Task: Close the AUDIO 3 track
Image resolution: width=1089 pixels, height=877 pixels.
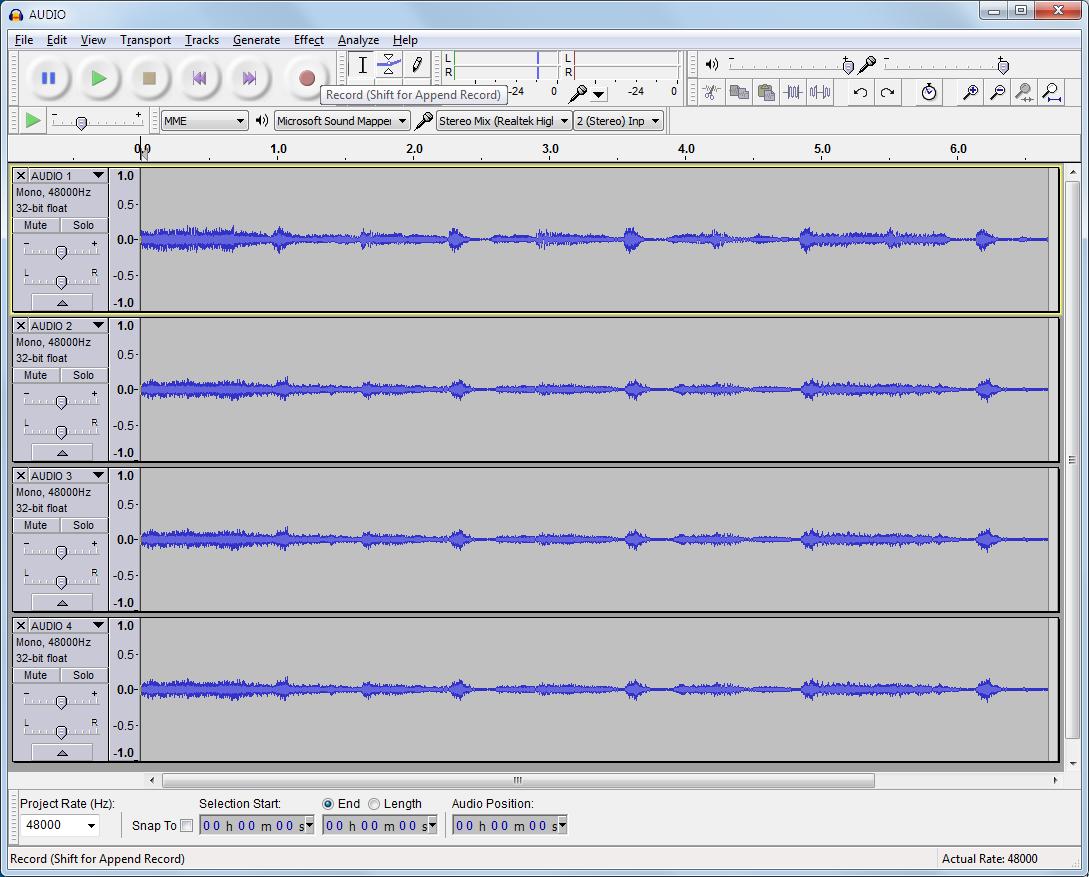Action: click(20, 476)
